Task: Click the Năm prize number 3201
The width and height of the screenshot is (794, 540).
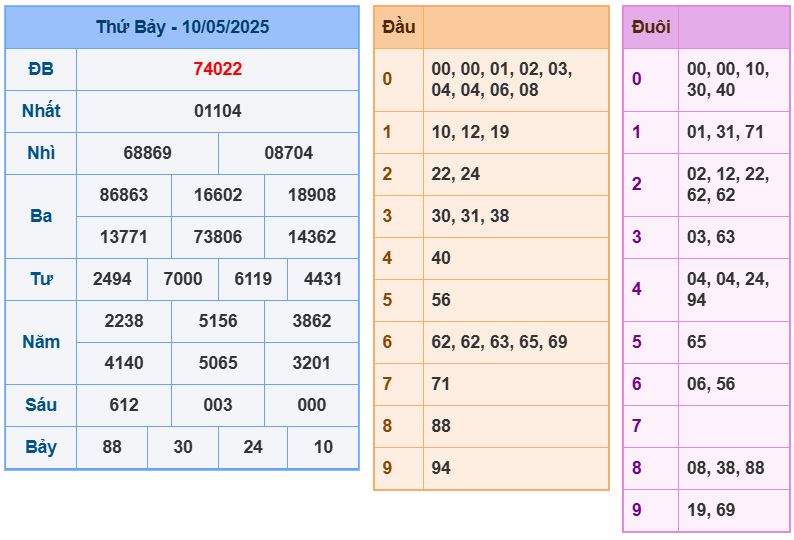Action: [312, 363]
